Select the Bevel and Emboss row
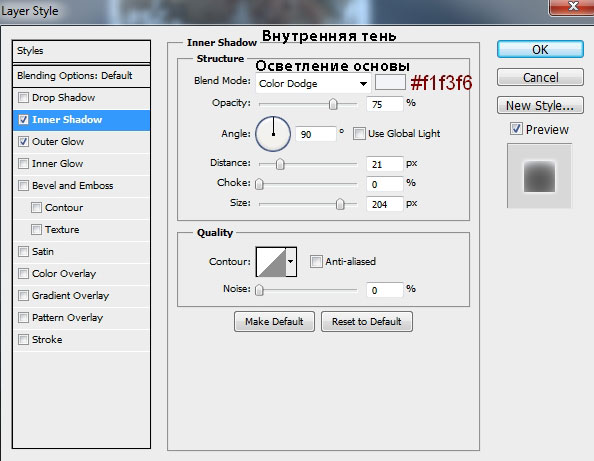The image size is (594, 461). coord(81,186)
